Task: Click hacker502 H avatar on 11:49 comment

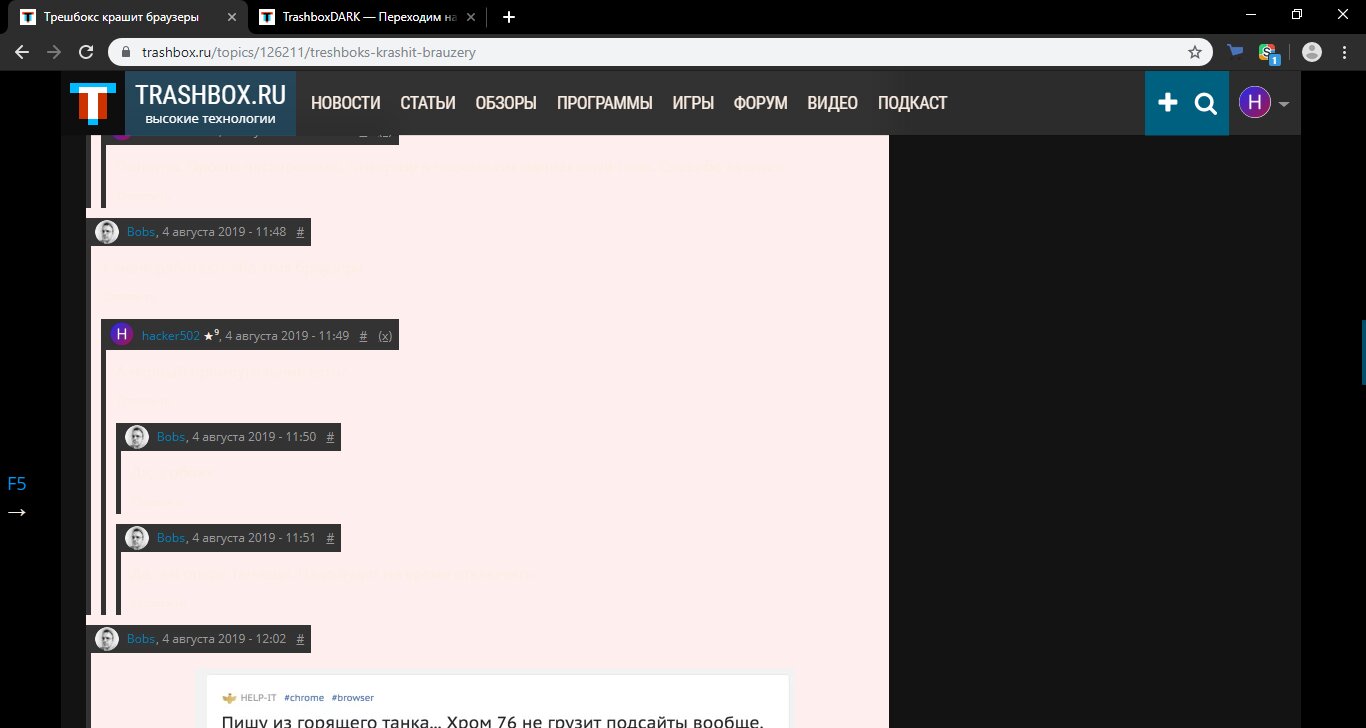Action: [x=122, y=335]
